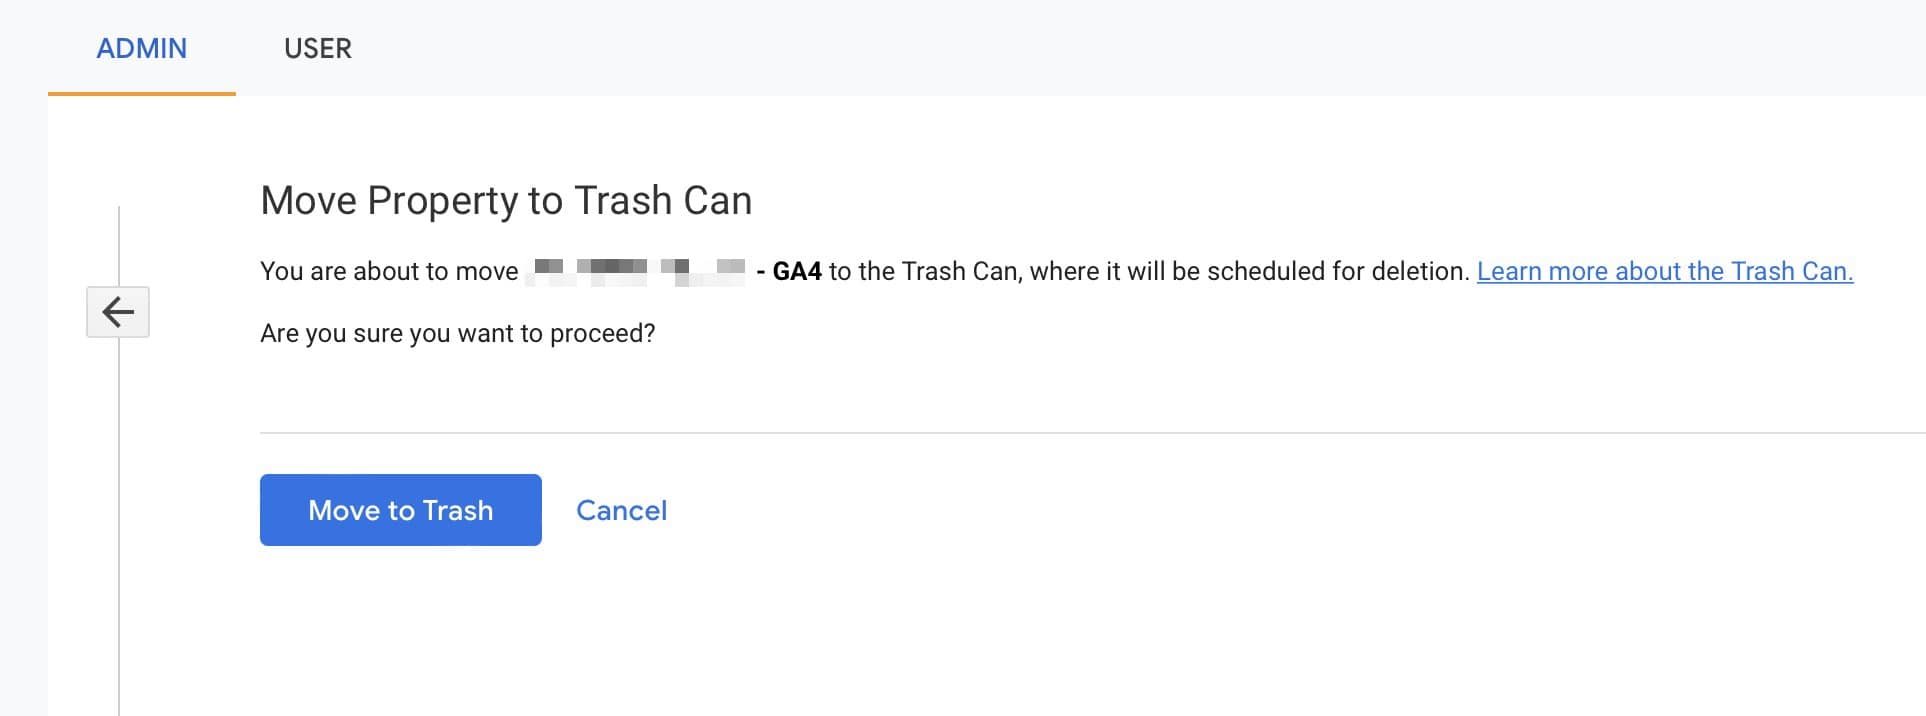
Task: Confirm by clicking Move to Trash
Action: click(x=400, y=510)
